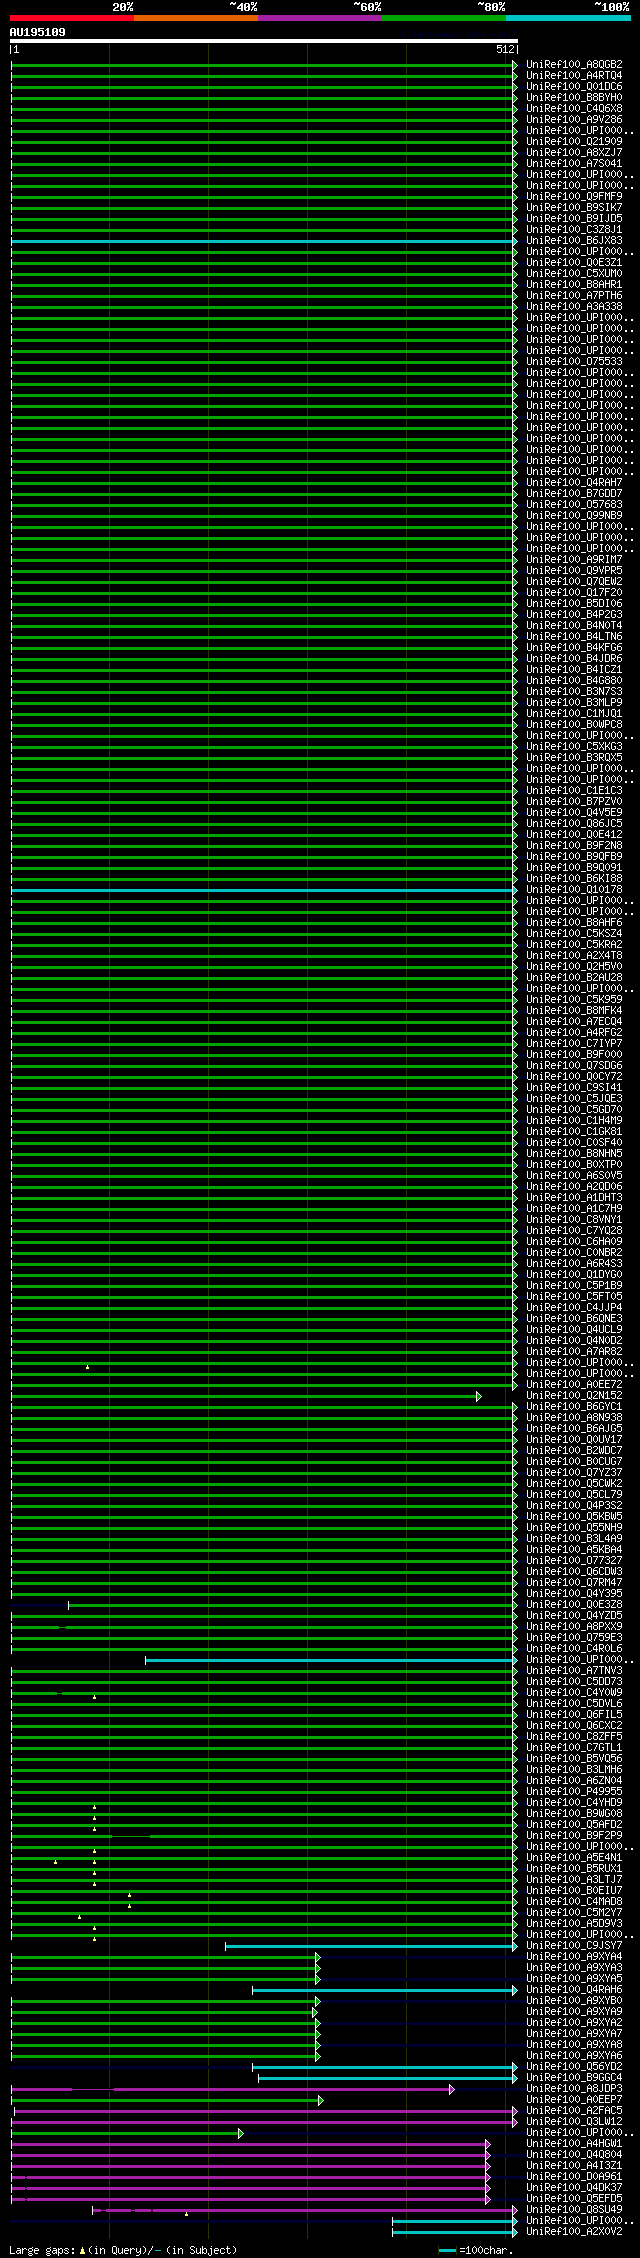The width and height of the screenshot is (640, 2258).
Task: Open hit UniRef100_Q0E3Z8
Action: click(574, 1605)
